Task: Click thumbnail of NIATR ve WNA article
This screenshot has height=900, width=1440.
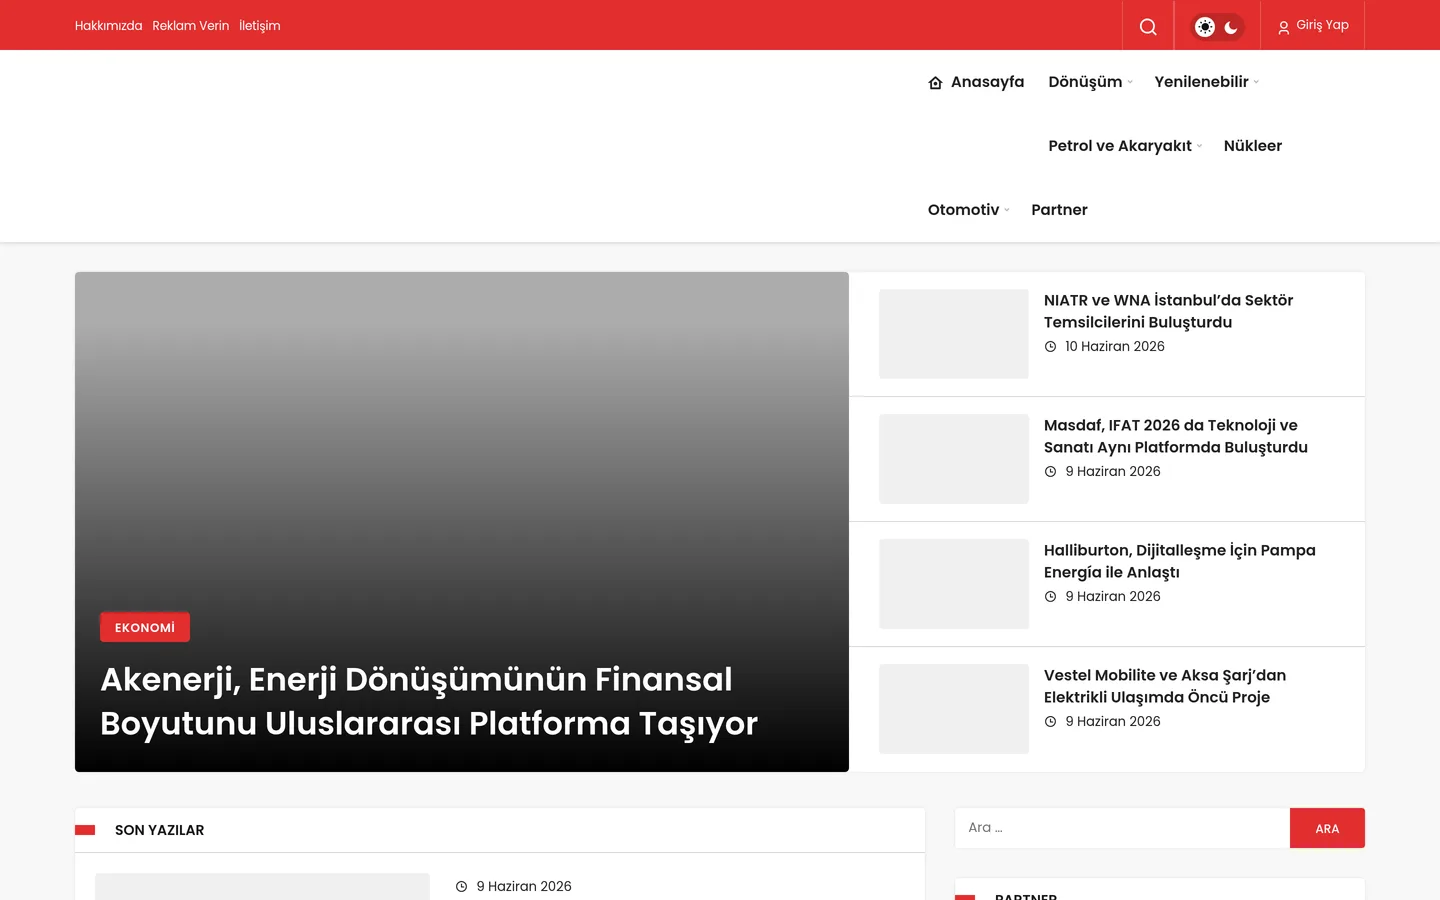Action: pos(954,334)
